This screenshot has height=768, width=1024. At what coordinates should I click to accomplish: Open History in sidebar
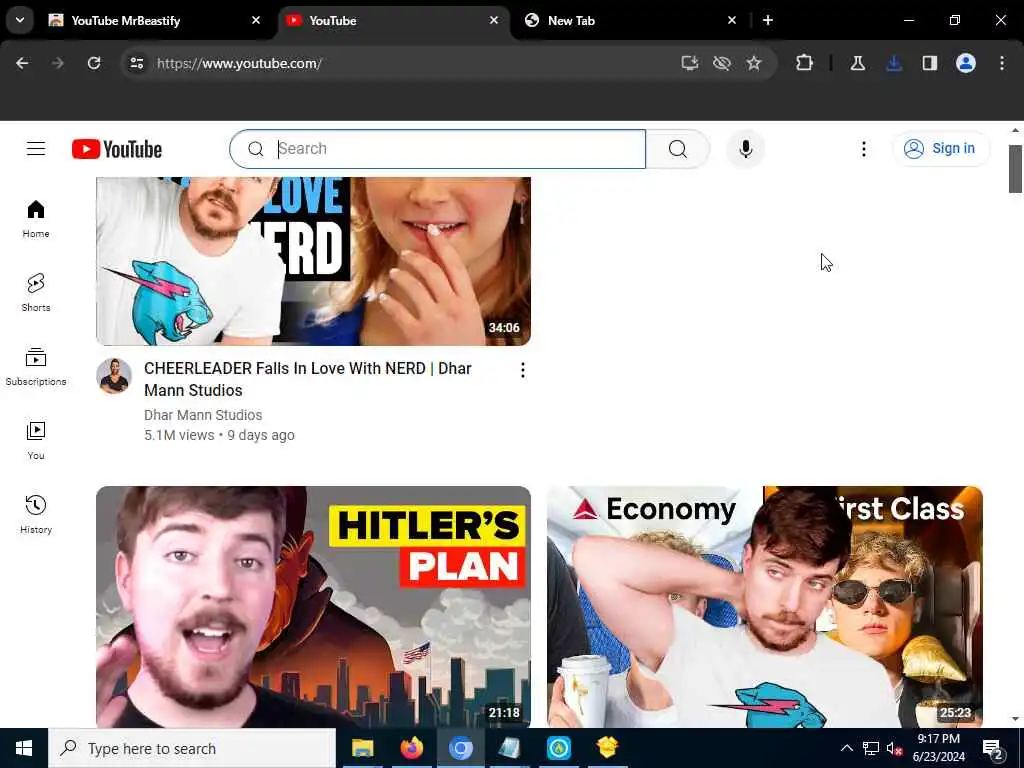[x=36, y=515]
